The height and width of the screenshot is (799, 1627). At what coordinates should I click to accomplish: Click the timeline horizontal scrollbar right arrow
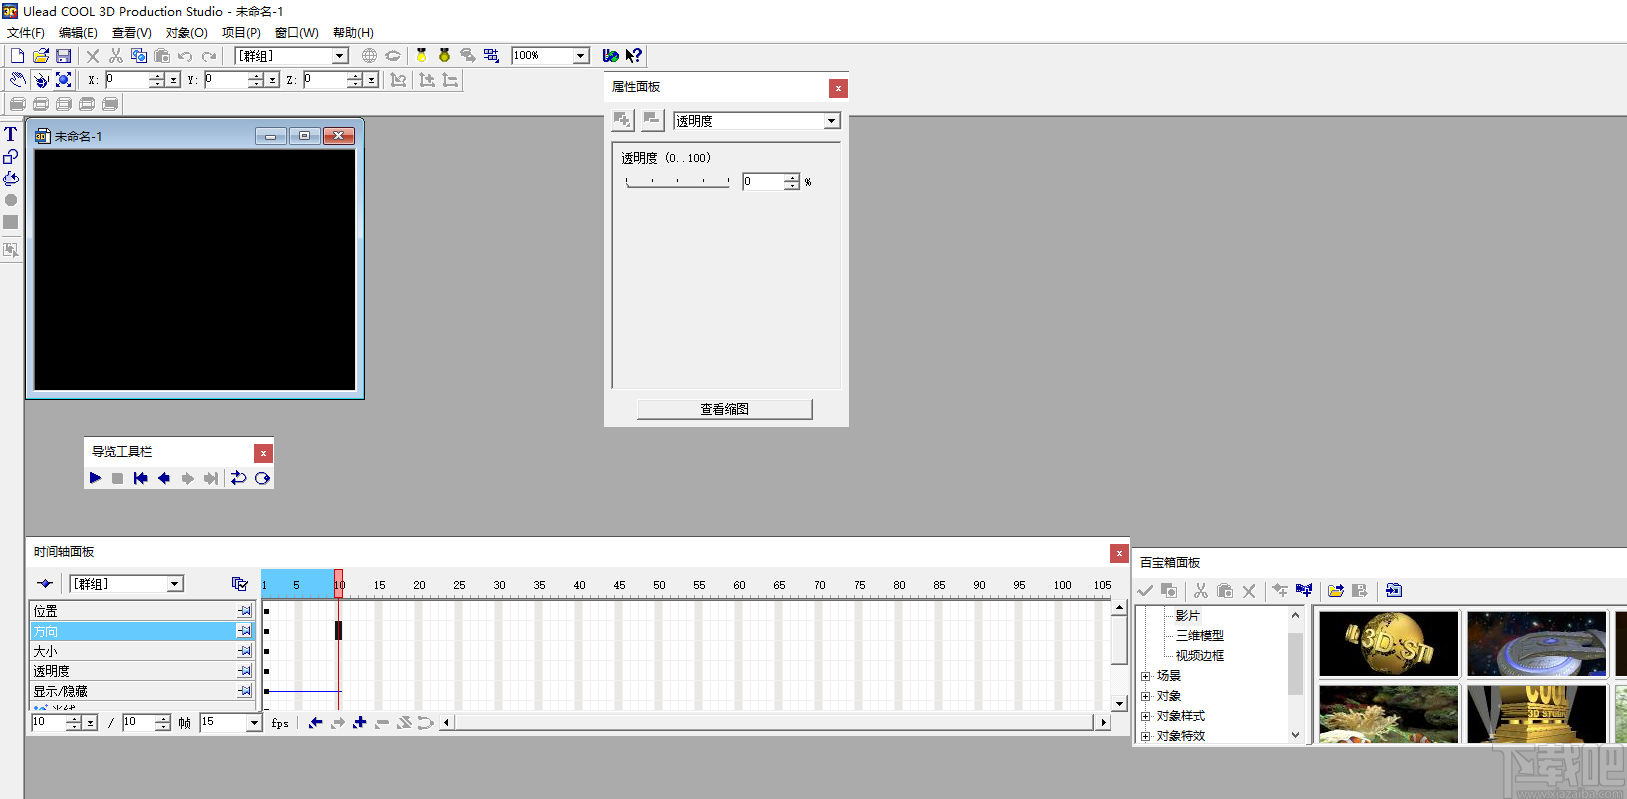point(1103,722)
